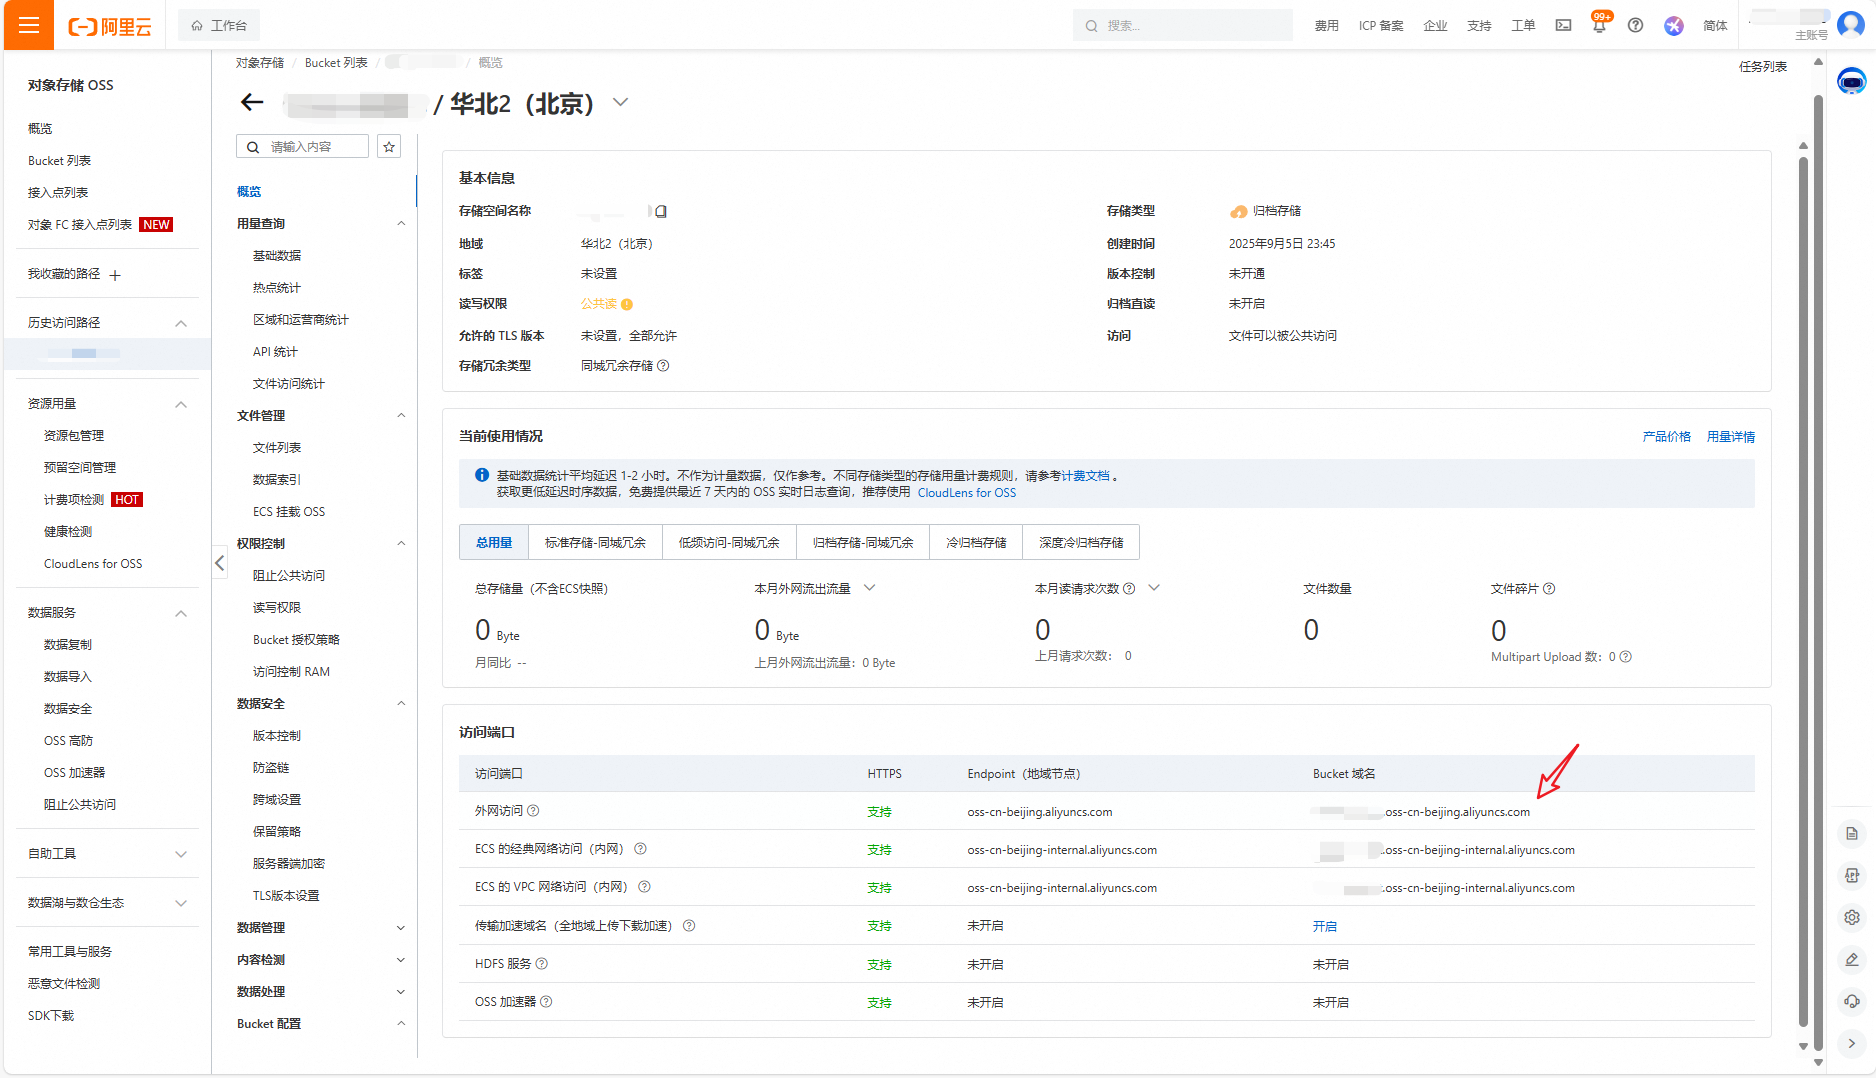Screen dimensions: 1876x1078
Task: Show help for 本月读请求次数
Action: click(x=1129, y=589)
